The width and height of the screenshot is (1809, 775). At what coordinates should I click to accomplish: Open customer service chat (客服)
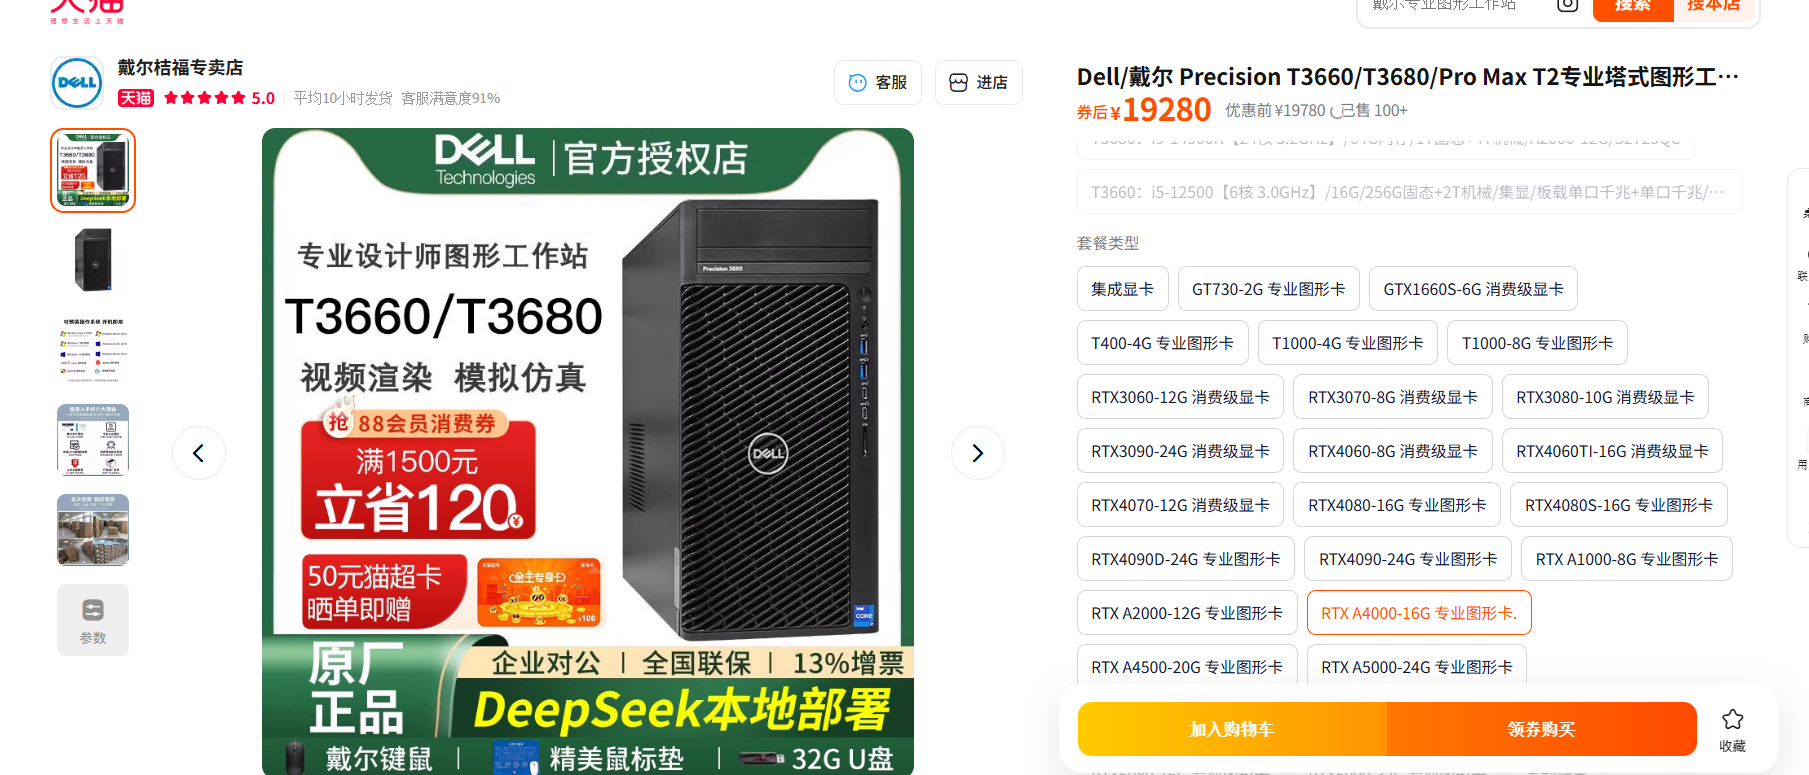pyautogui.click(x=878, y=82)
